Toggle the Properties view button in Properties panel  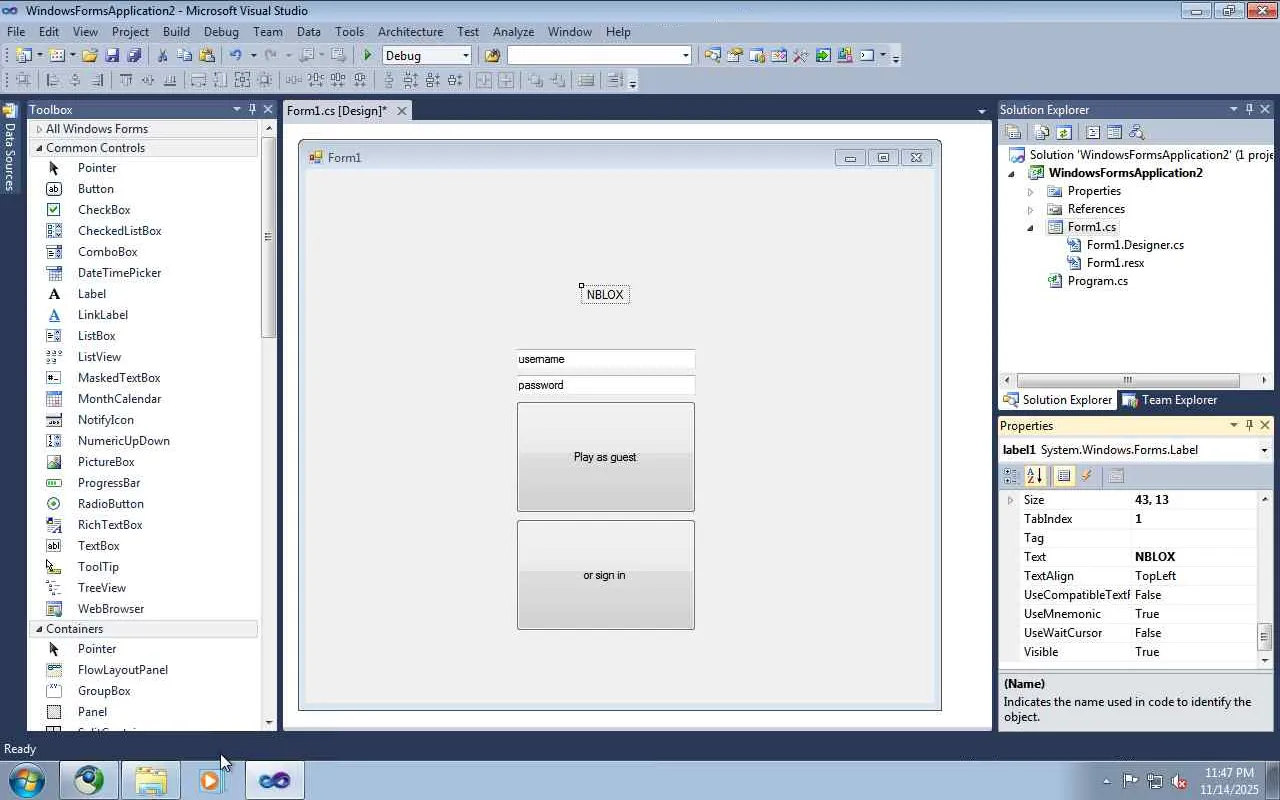pyautogui.click(x=1064, y=476)
